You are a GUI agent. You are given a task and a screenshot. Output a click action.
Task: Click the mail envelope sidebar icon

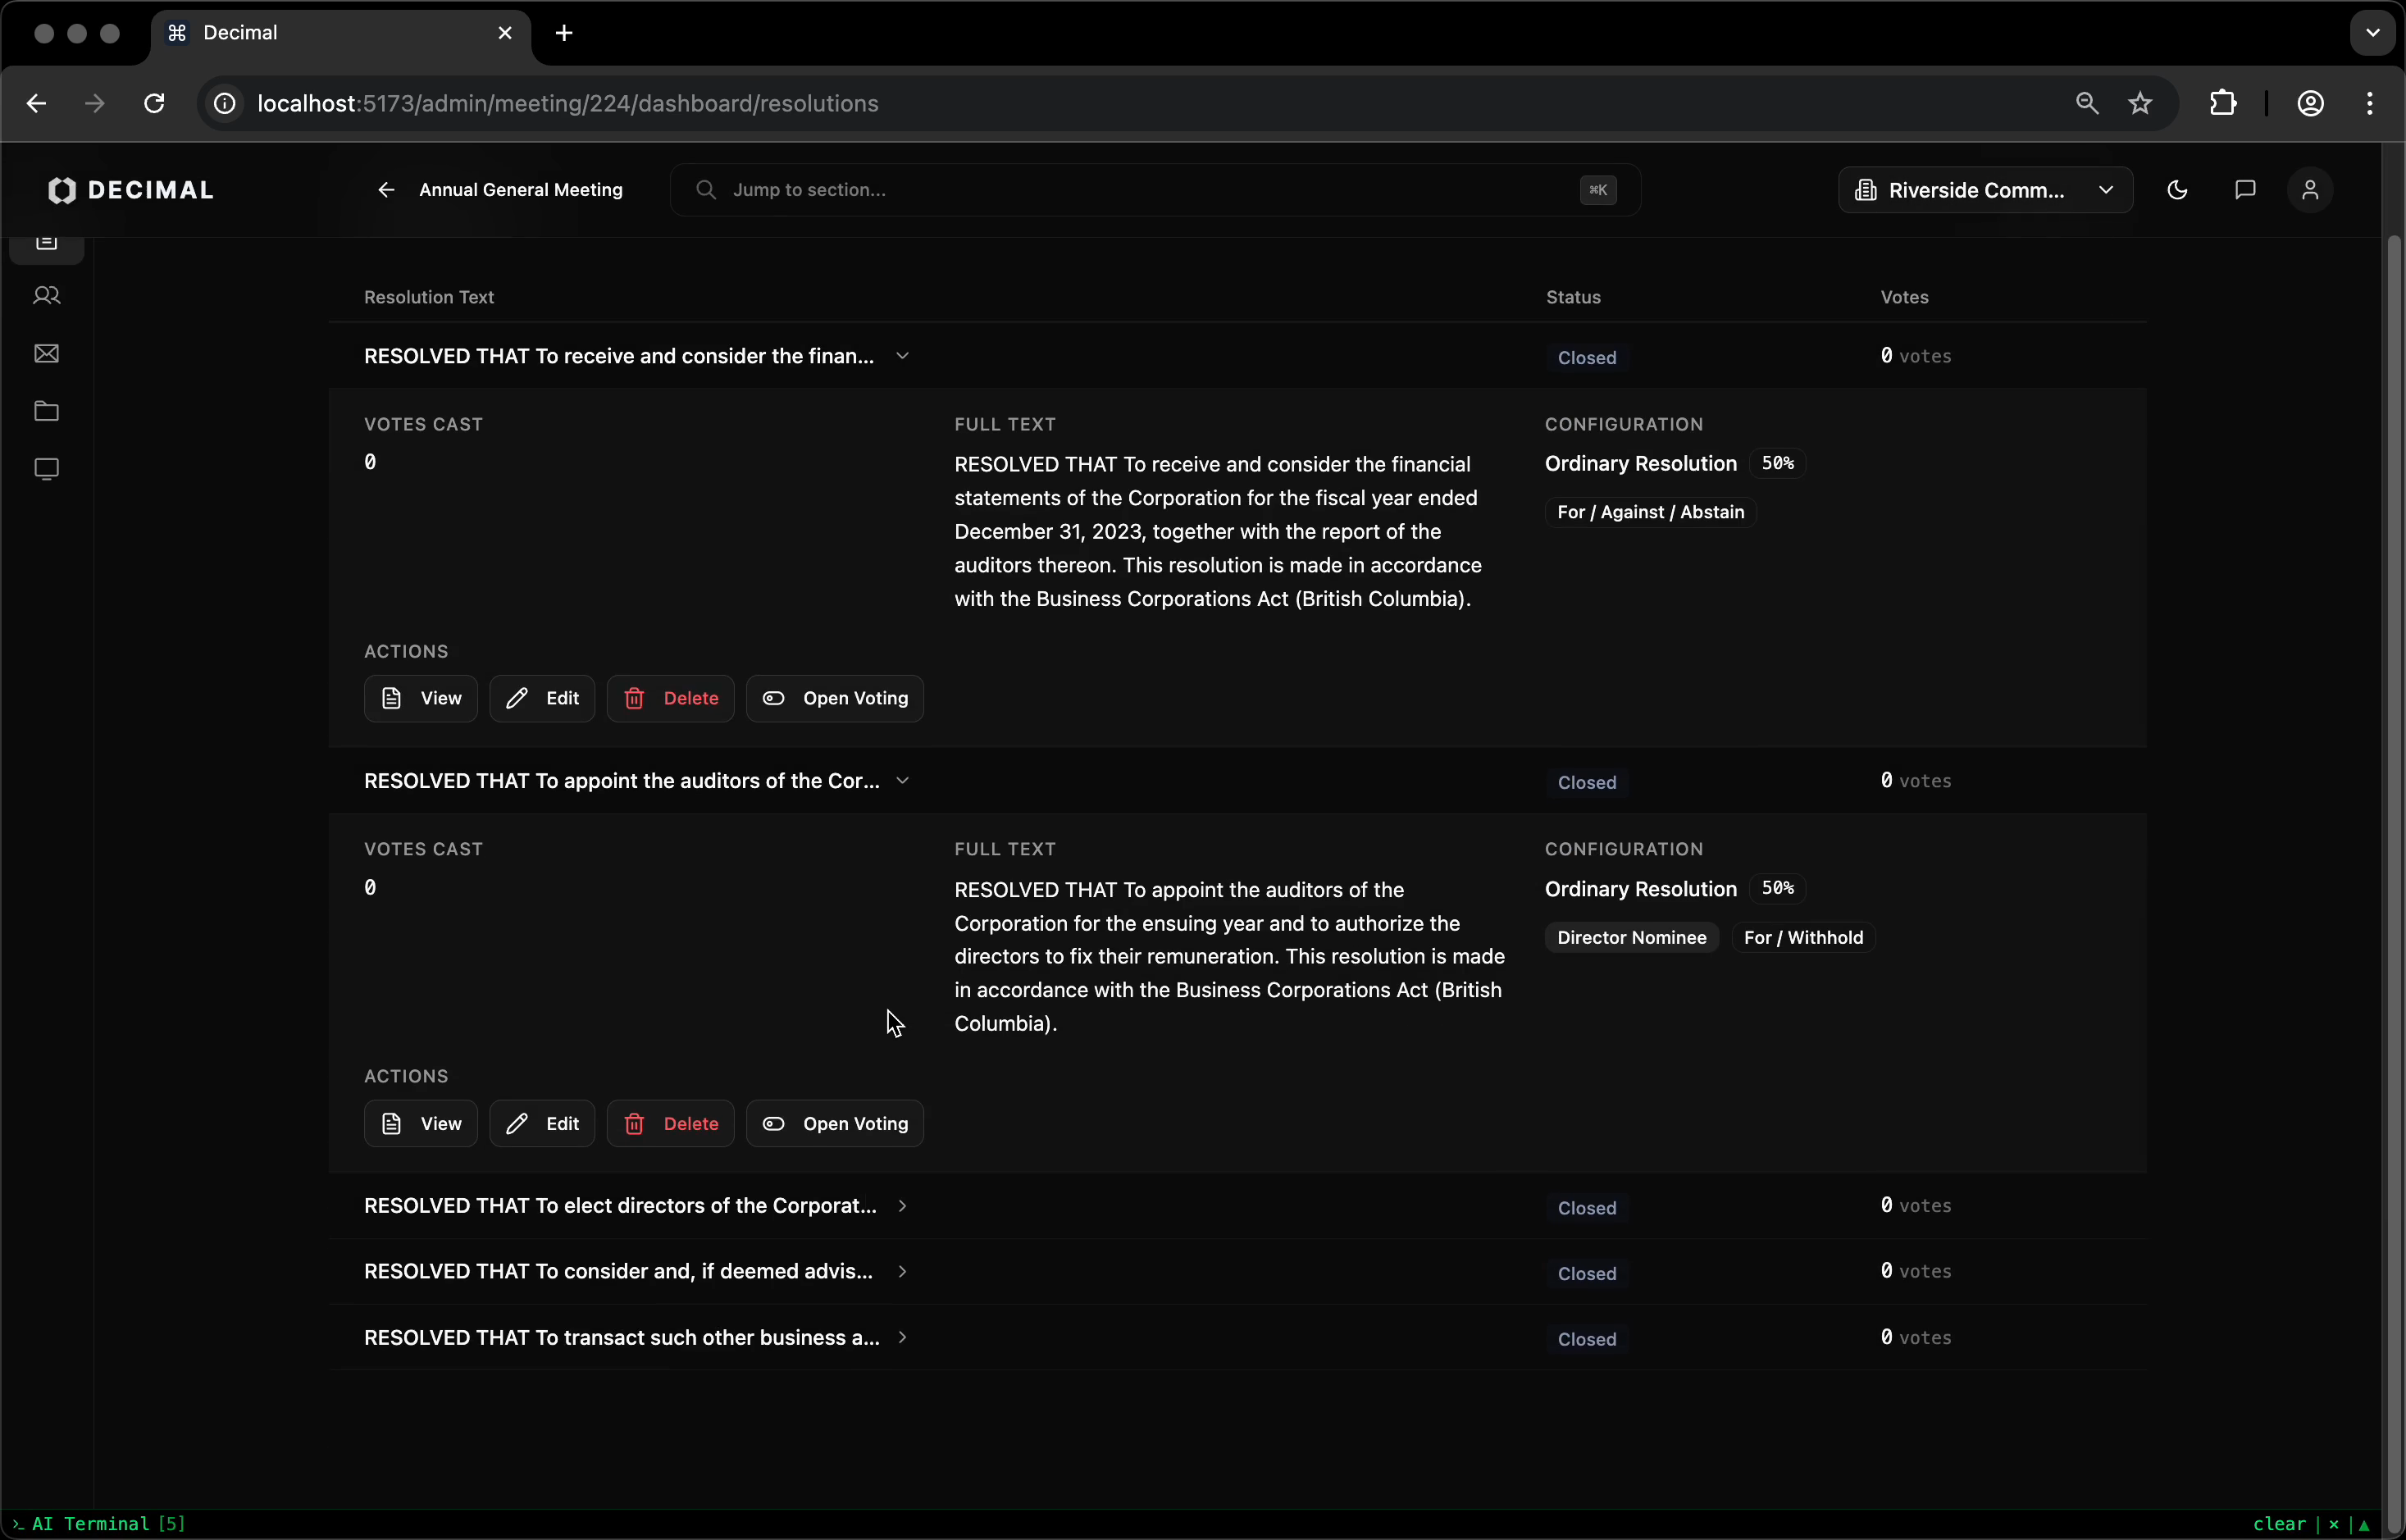point(46,354)
